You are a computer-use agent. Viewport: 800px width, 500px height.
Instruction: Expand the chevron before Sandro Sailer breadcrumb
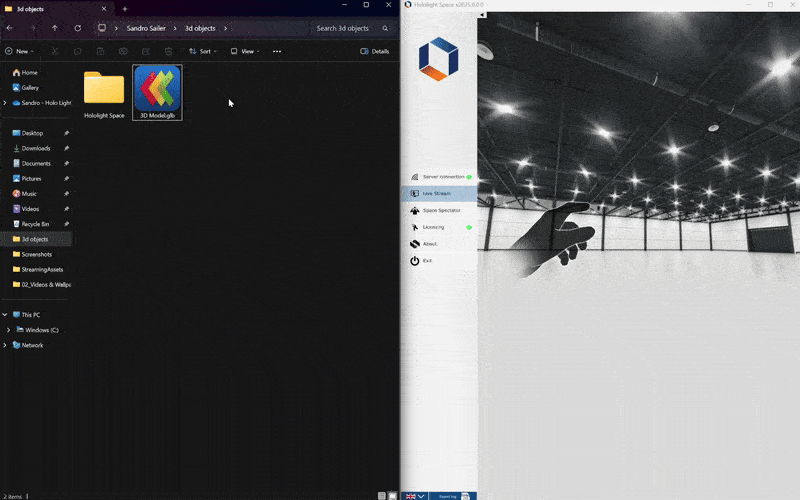[x=116, y=28]
